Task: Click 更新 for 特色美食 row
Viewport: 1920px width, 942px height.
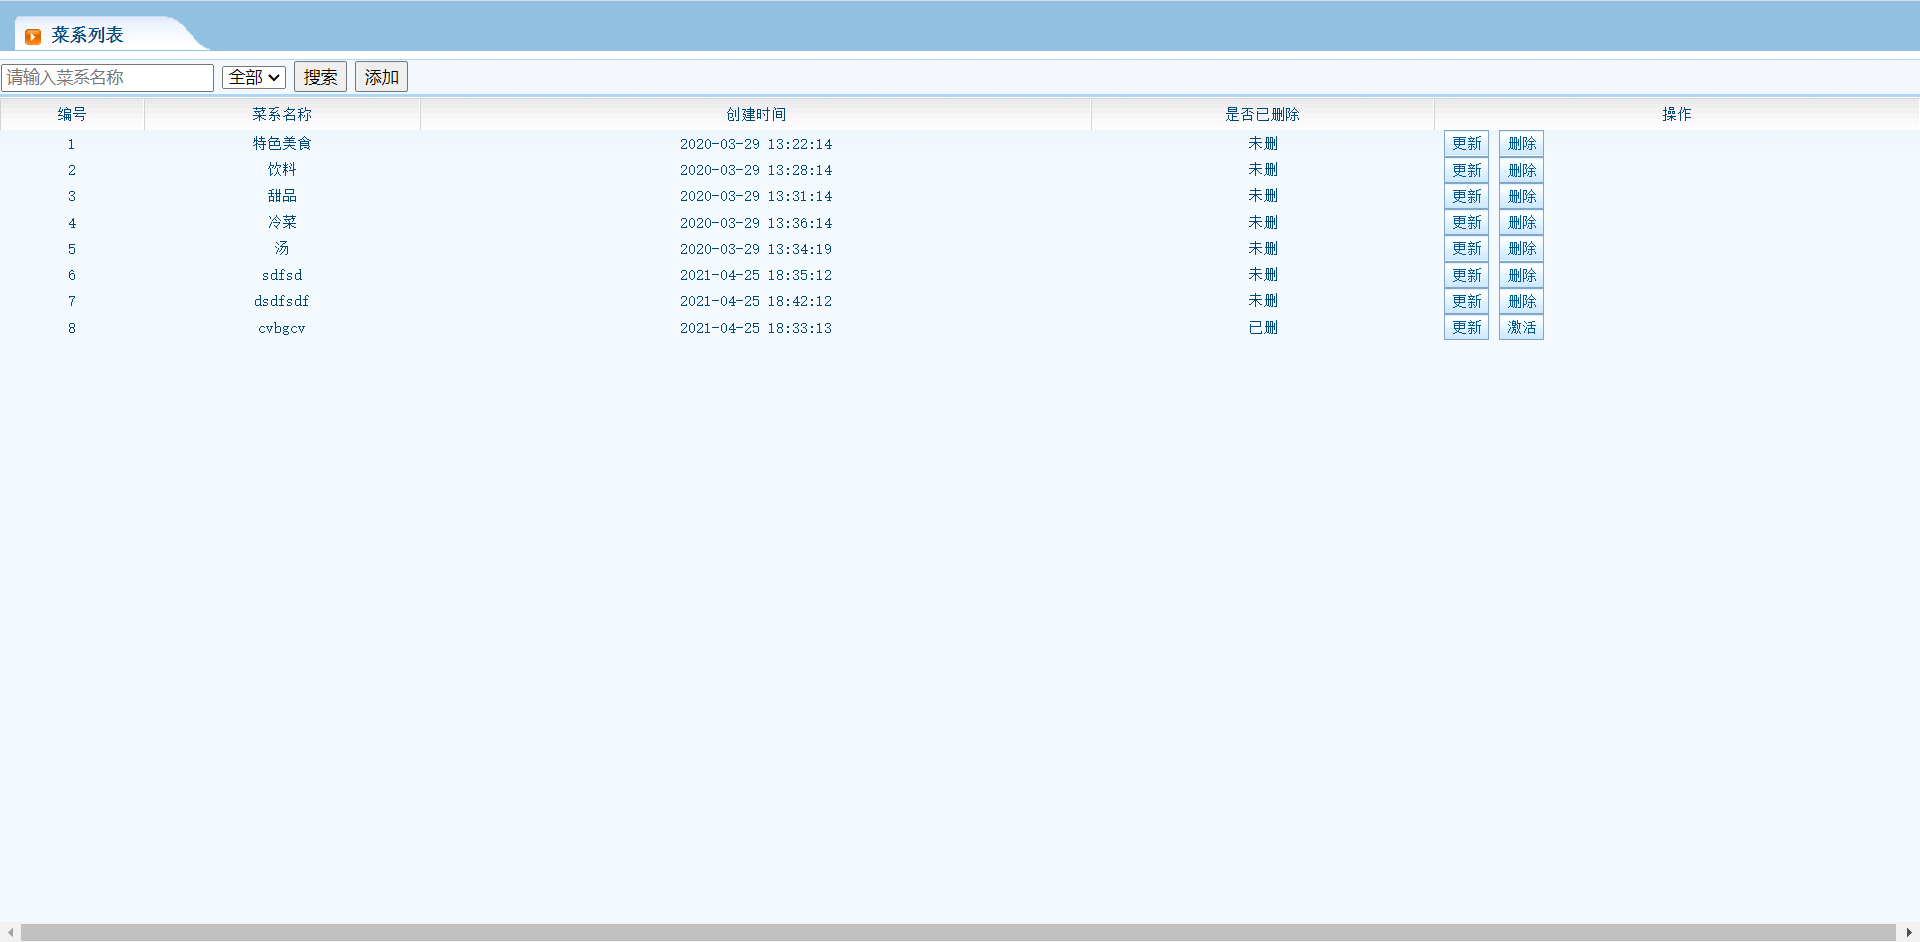Action: point(1466,144)
